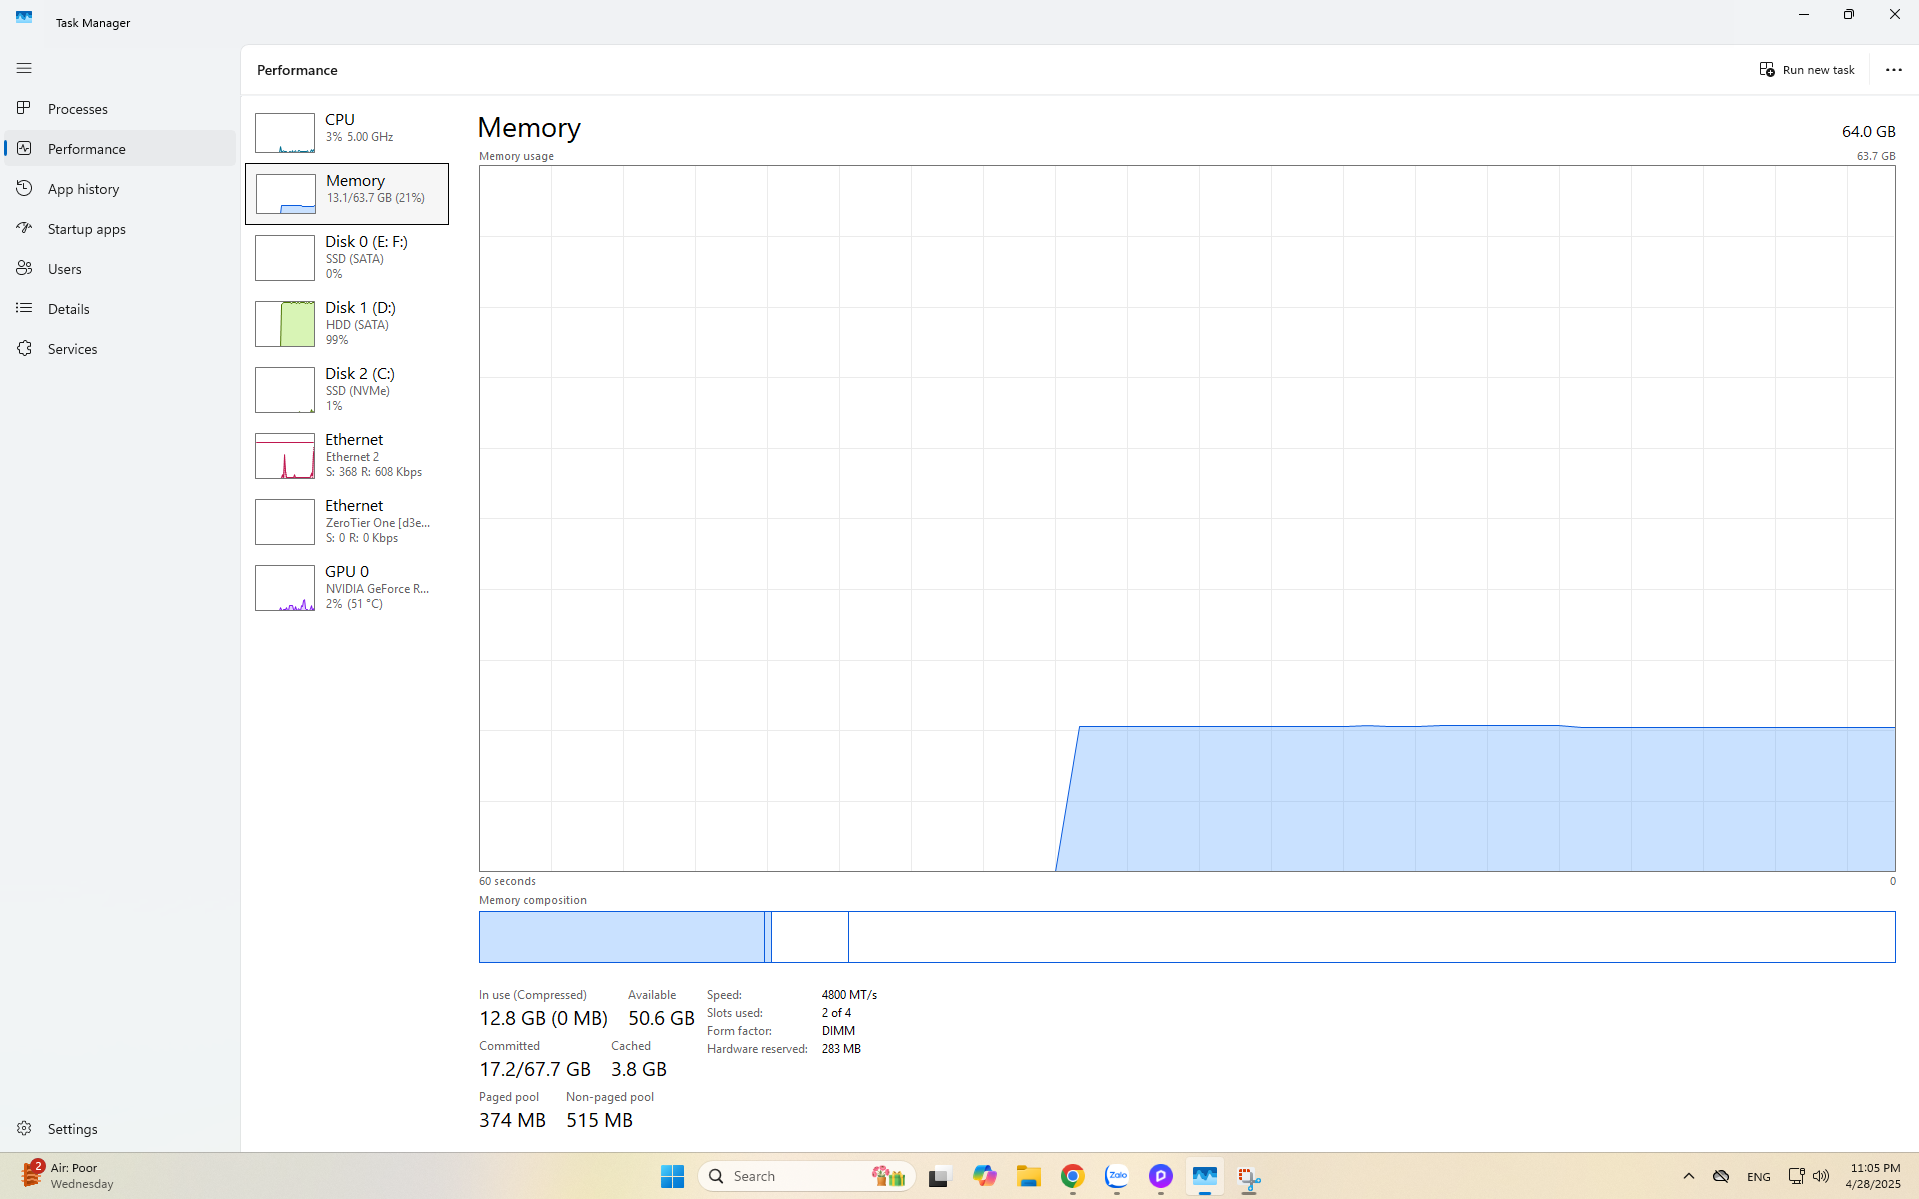The width and height of the screenshot is (1919, 1199).
Task: Click the 4800 MT/s speed value
Action: [x=849, y=995]
